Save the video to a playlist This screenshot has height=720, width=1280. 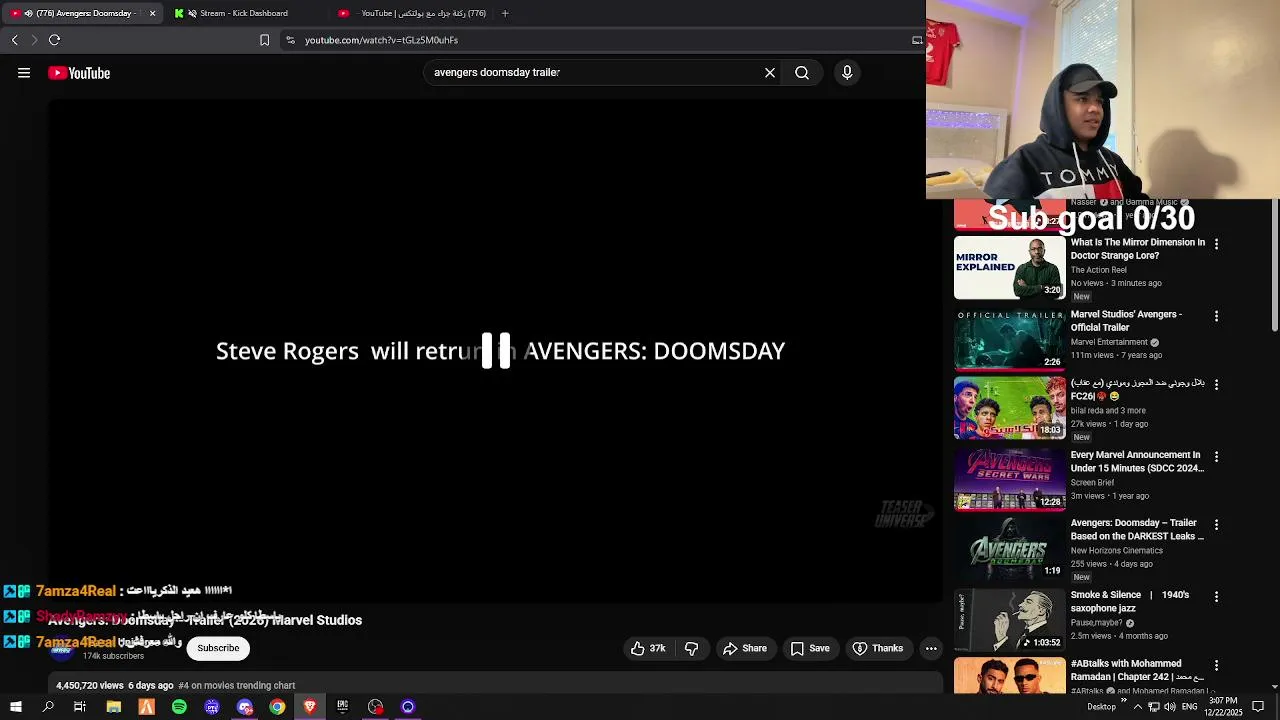click(x=810, y=648)
